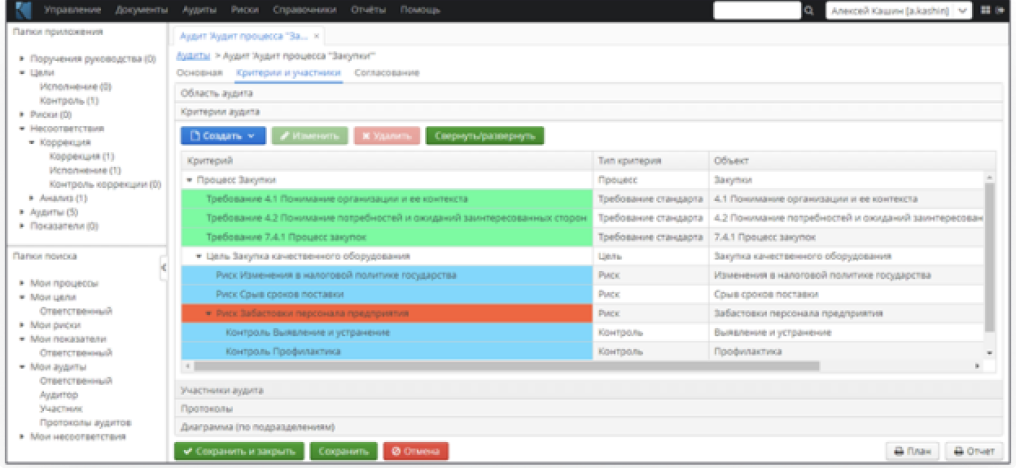
Task: Collapse the Цели folder
Action: click(23, 73)
